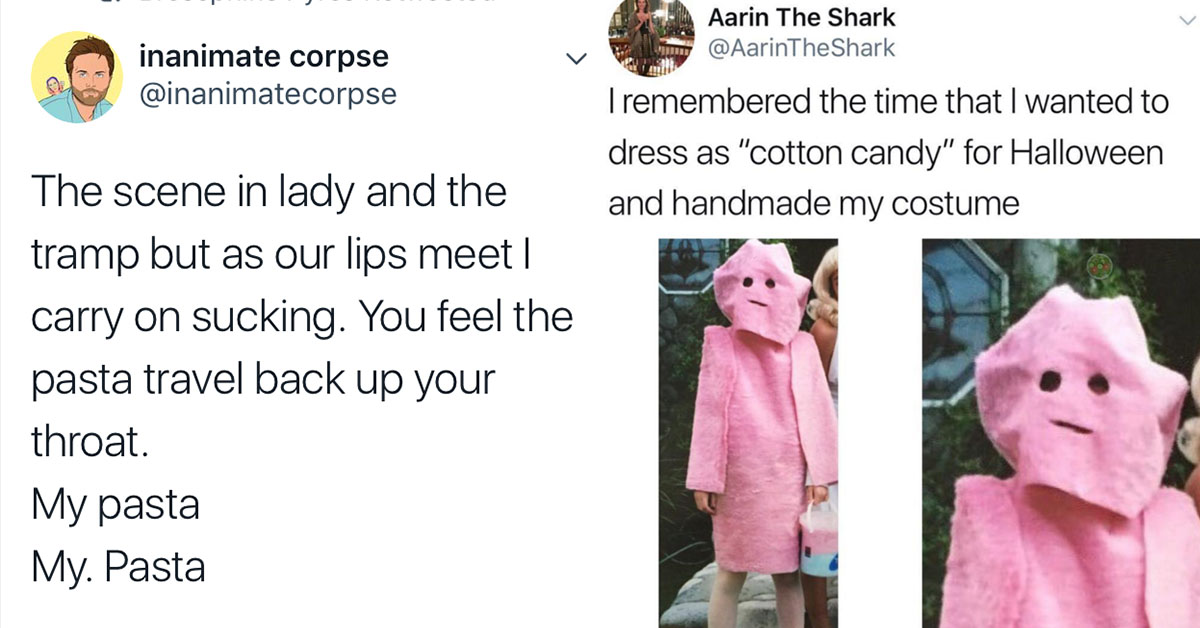The image size is (1200, 628).
Task: Click the "throat." line of the tweet
Action: [90, 443]
